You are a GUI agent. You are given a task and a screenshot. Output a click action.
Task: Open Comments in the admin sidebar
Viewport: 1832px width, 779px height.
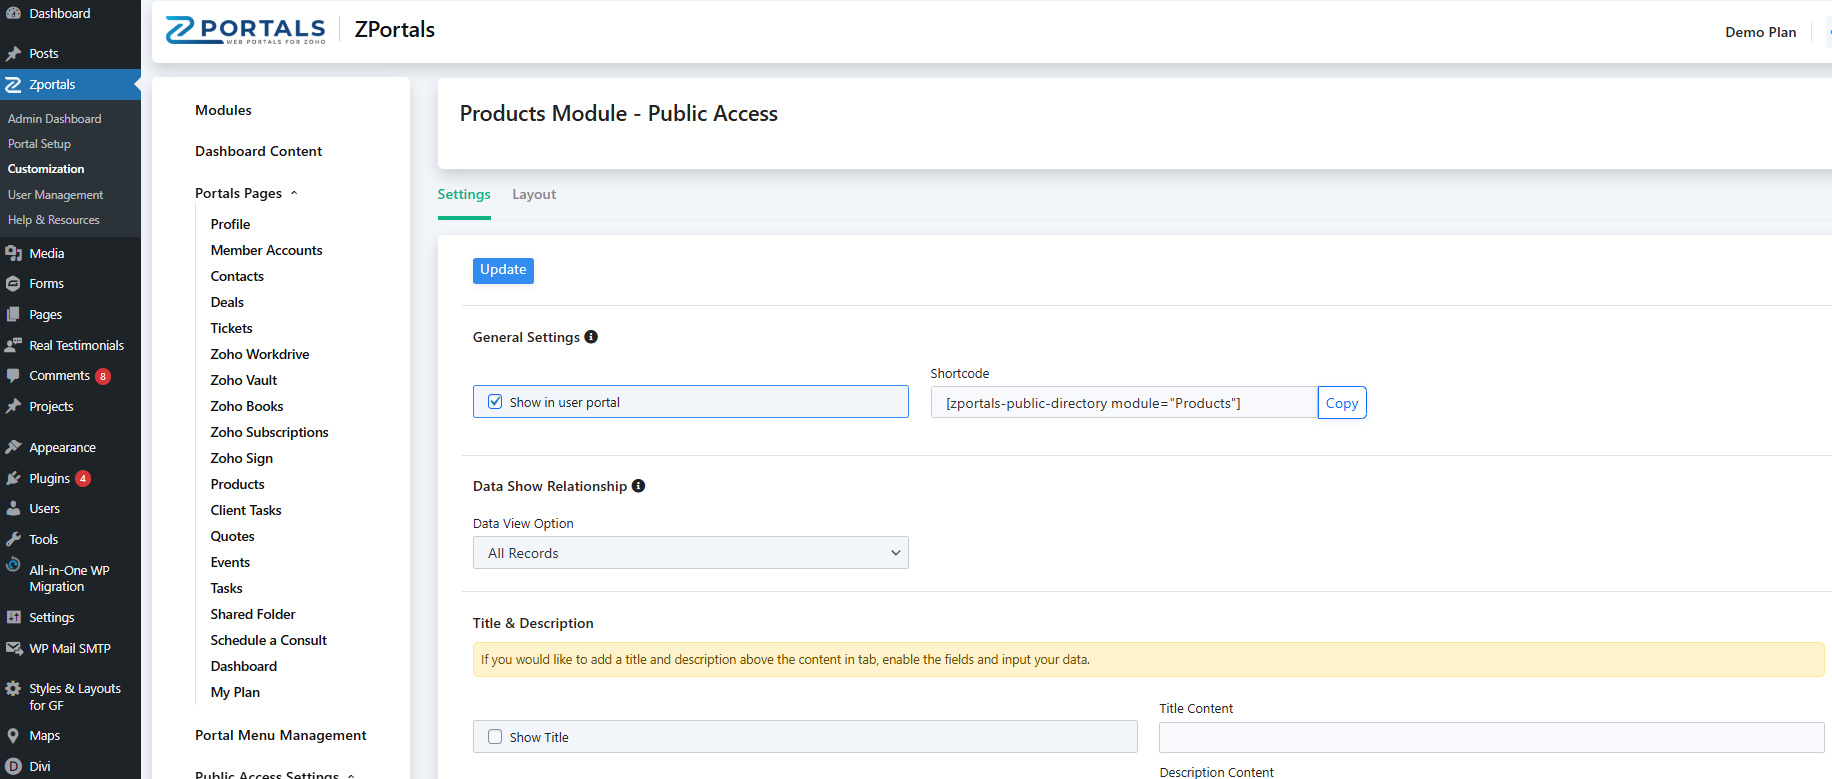tap(59, 376)
